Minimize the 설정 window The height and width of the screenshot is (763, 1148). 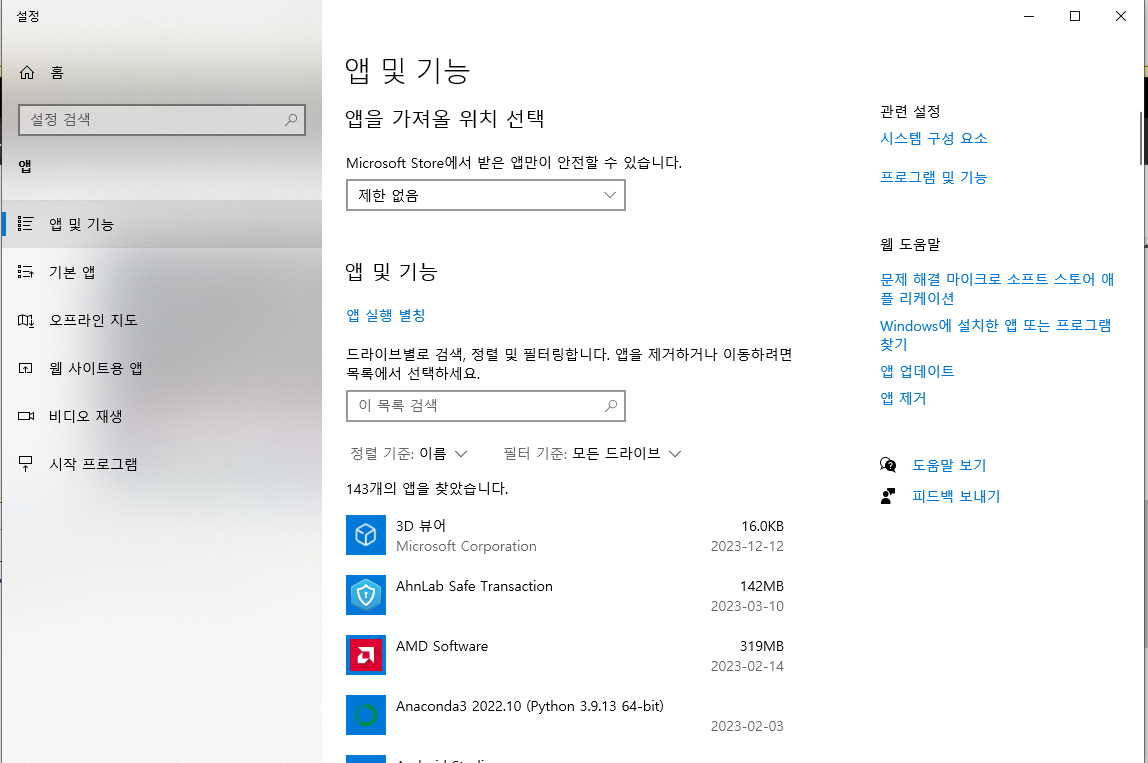(x=1029, y=16)
